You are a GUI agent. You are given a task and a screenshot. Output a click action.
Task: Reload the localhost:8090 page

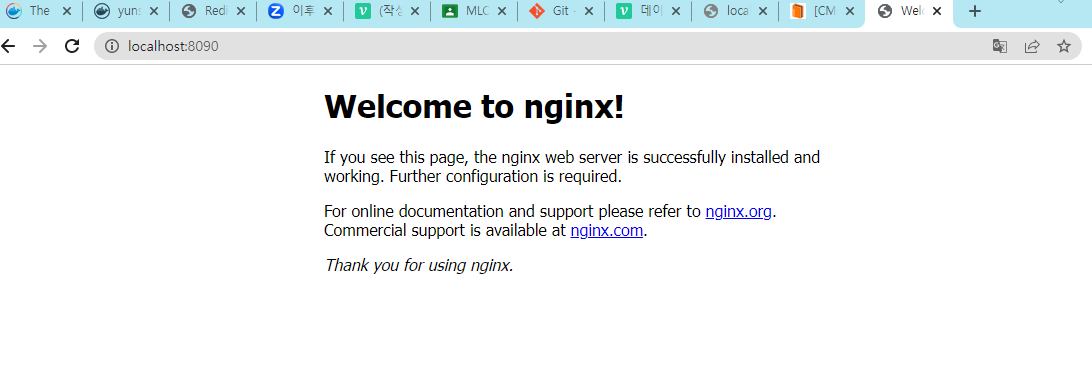[x=72, y=47]
